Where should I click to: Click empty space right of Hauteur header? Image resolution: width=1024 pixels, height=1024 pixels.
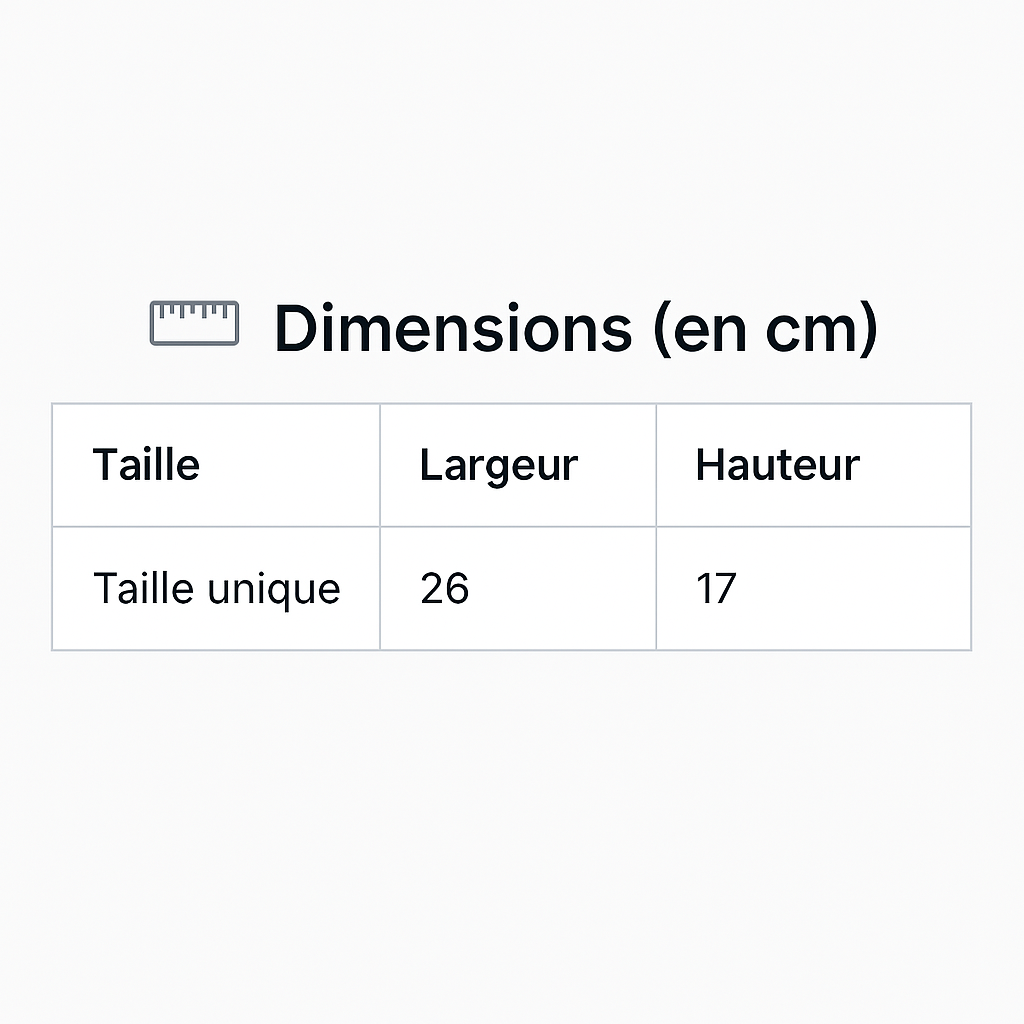pyautogui.click(x=916, y=465)
